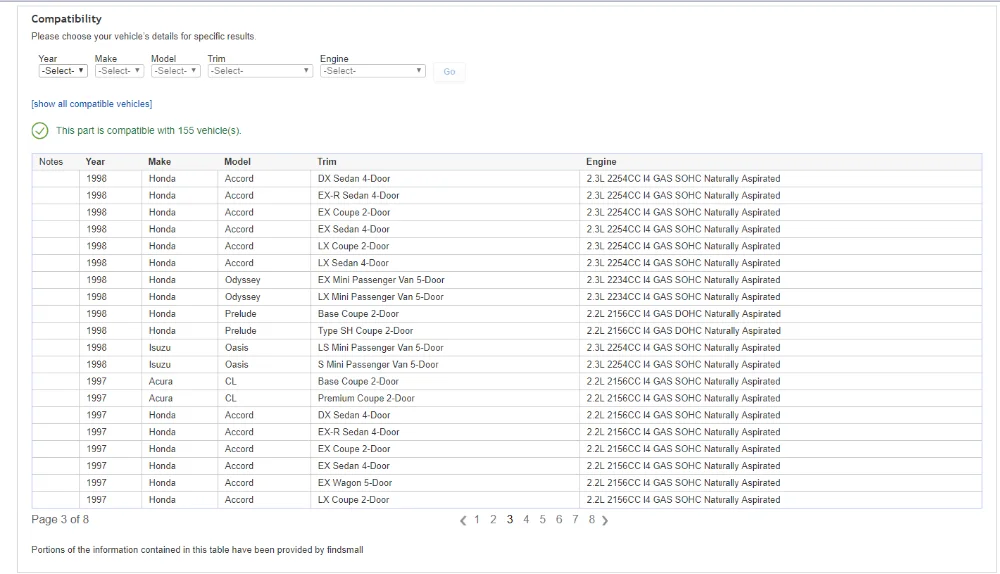This screenshot has width=1000, height=574.
Task: Expand the Engine selector
Action: point(372,71)
